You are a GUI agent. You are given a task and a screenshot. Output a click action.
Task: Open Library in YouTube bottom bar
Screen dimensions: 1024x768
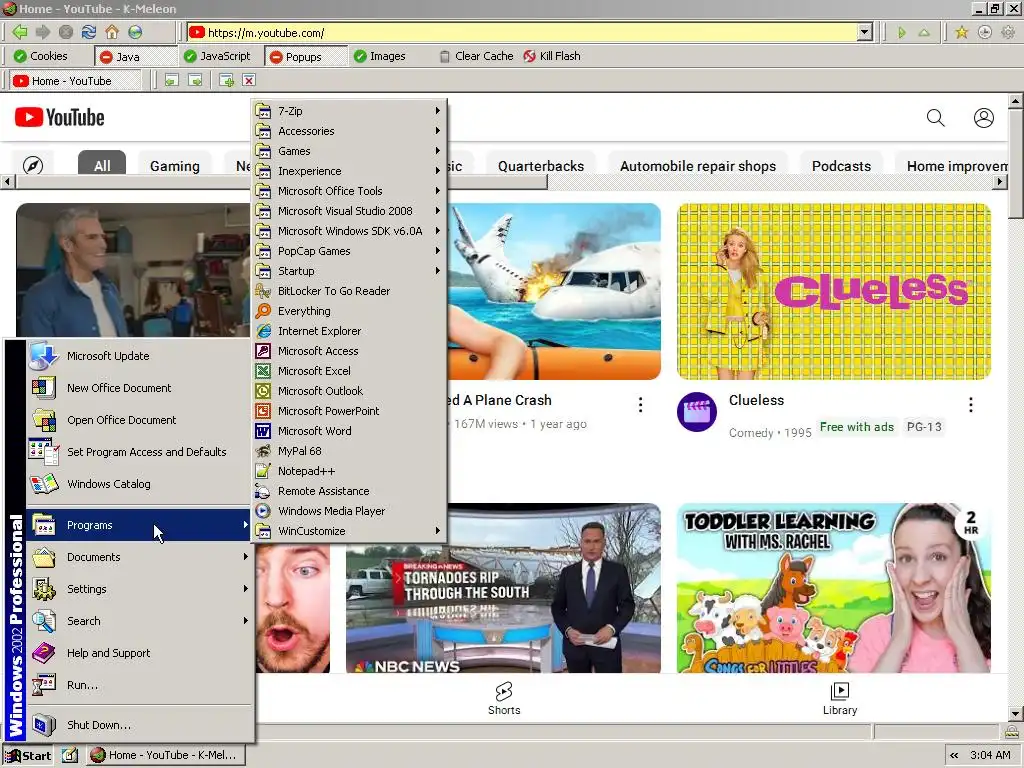pos(840,699)
